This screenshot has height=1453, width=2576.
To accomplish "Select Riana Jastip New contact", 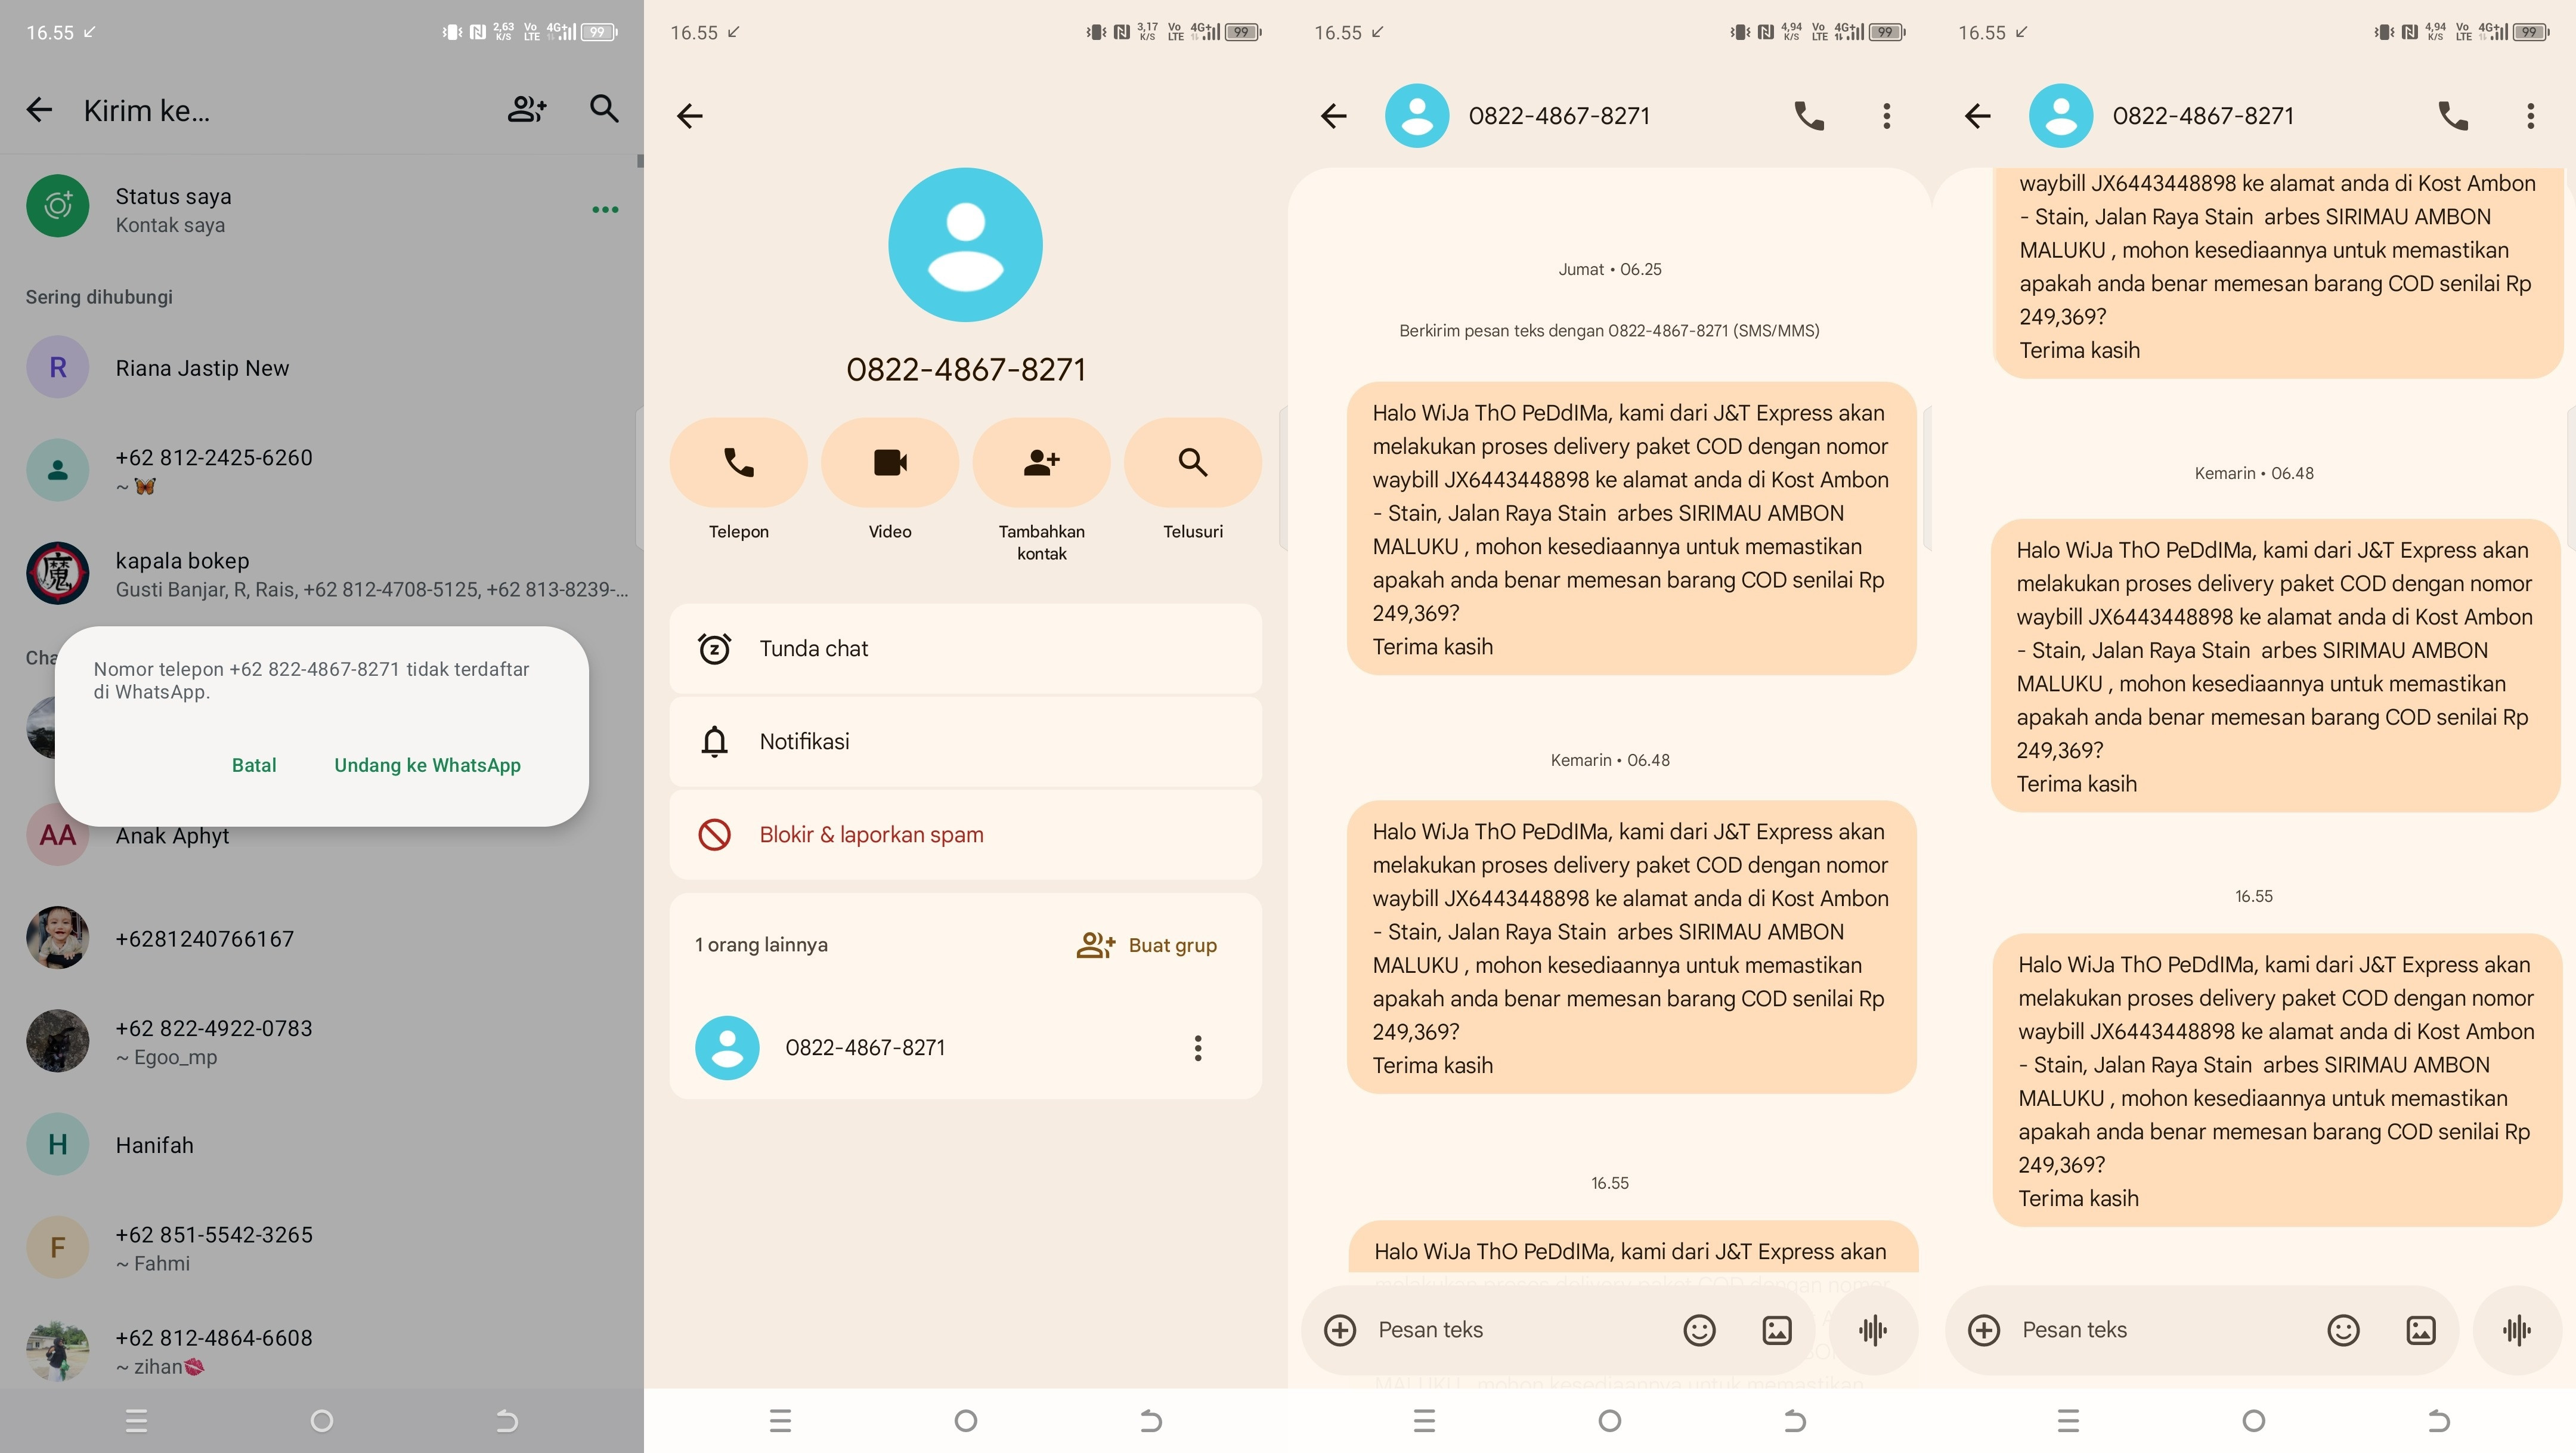I will click(202, 368).
